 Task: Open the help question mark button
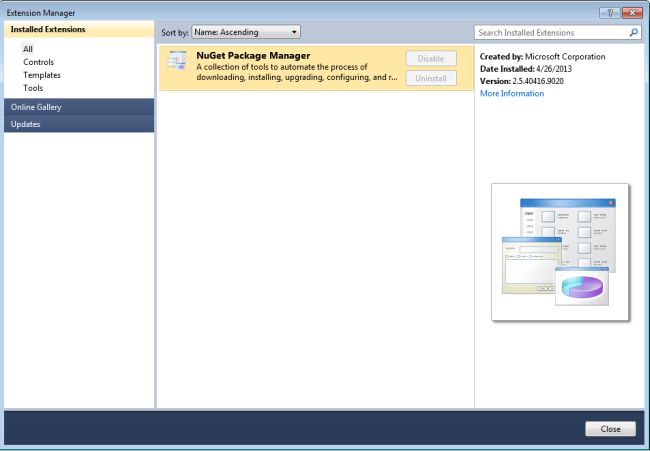pyautogui.click(x=610, y=13)
